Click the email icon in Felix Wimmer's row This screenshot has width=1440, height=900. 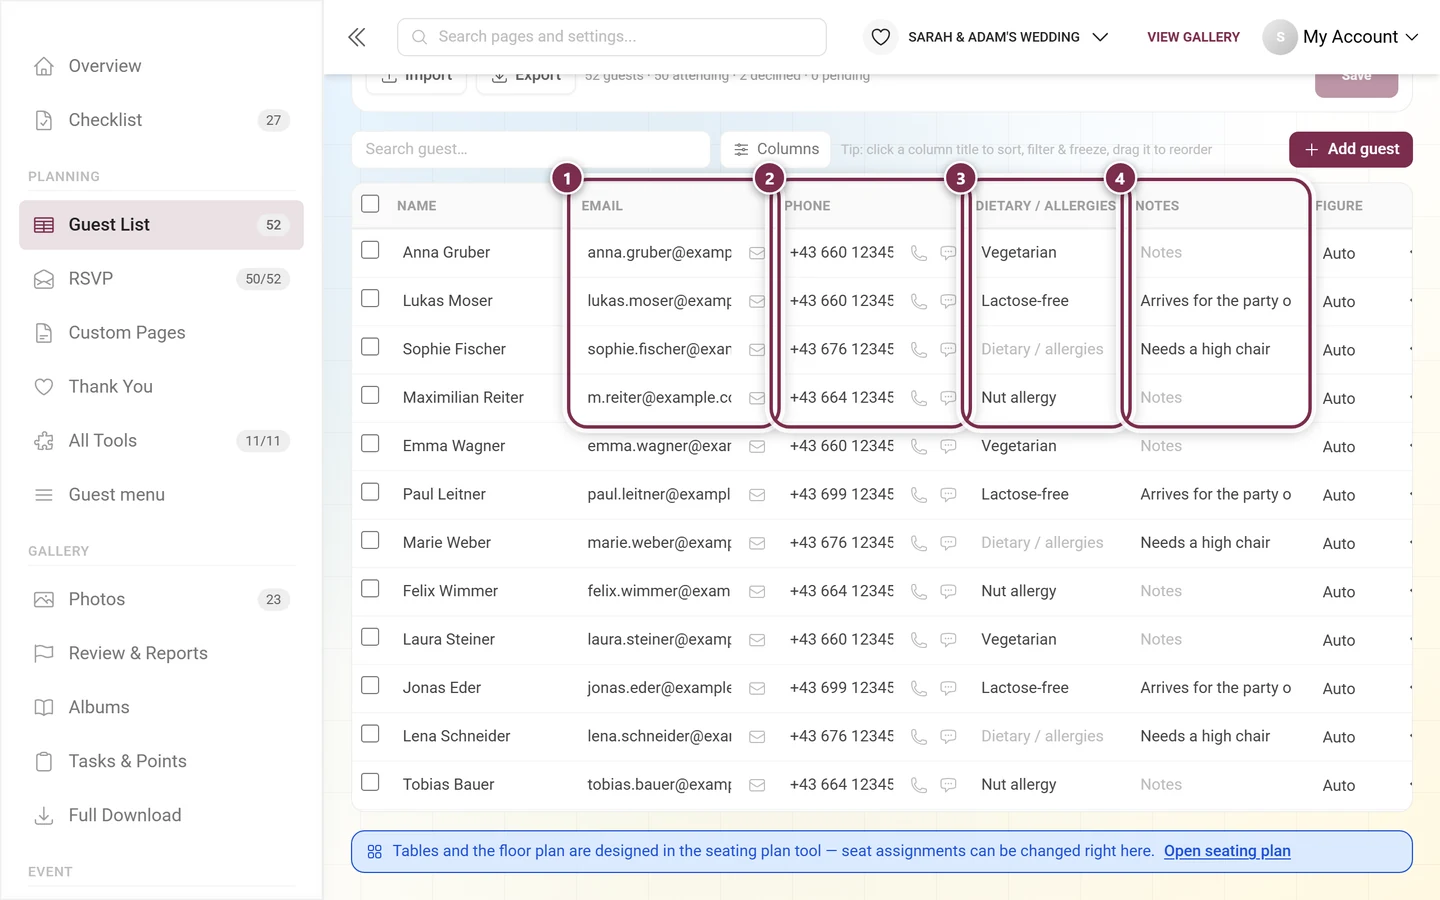click(757, 591)
